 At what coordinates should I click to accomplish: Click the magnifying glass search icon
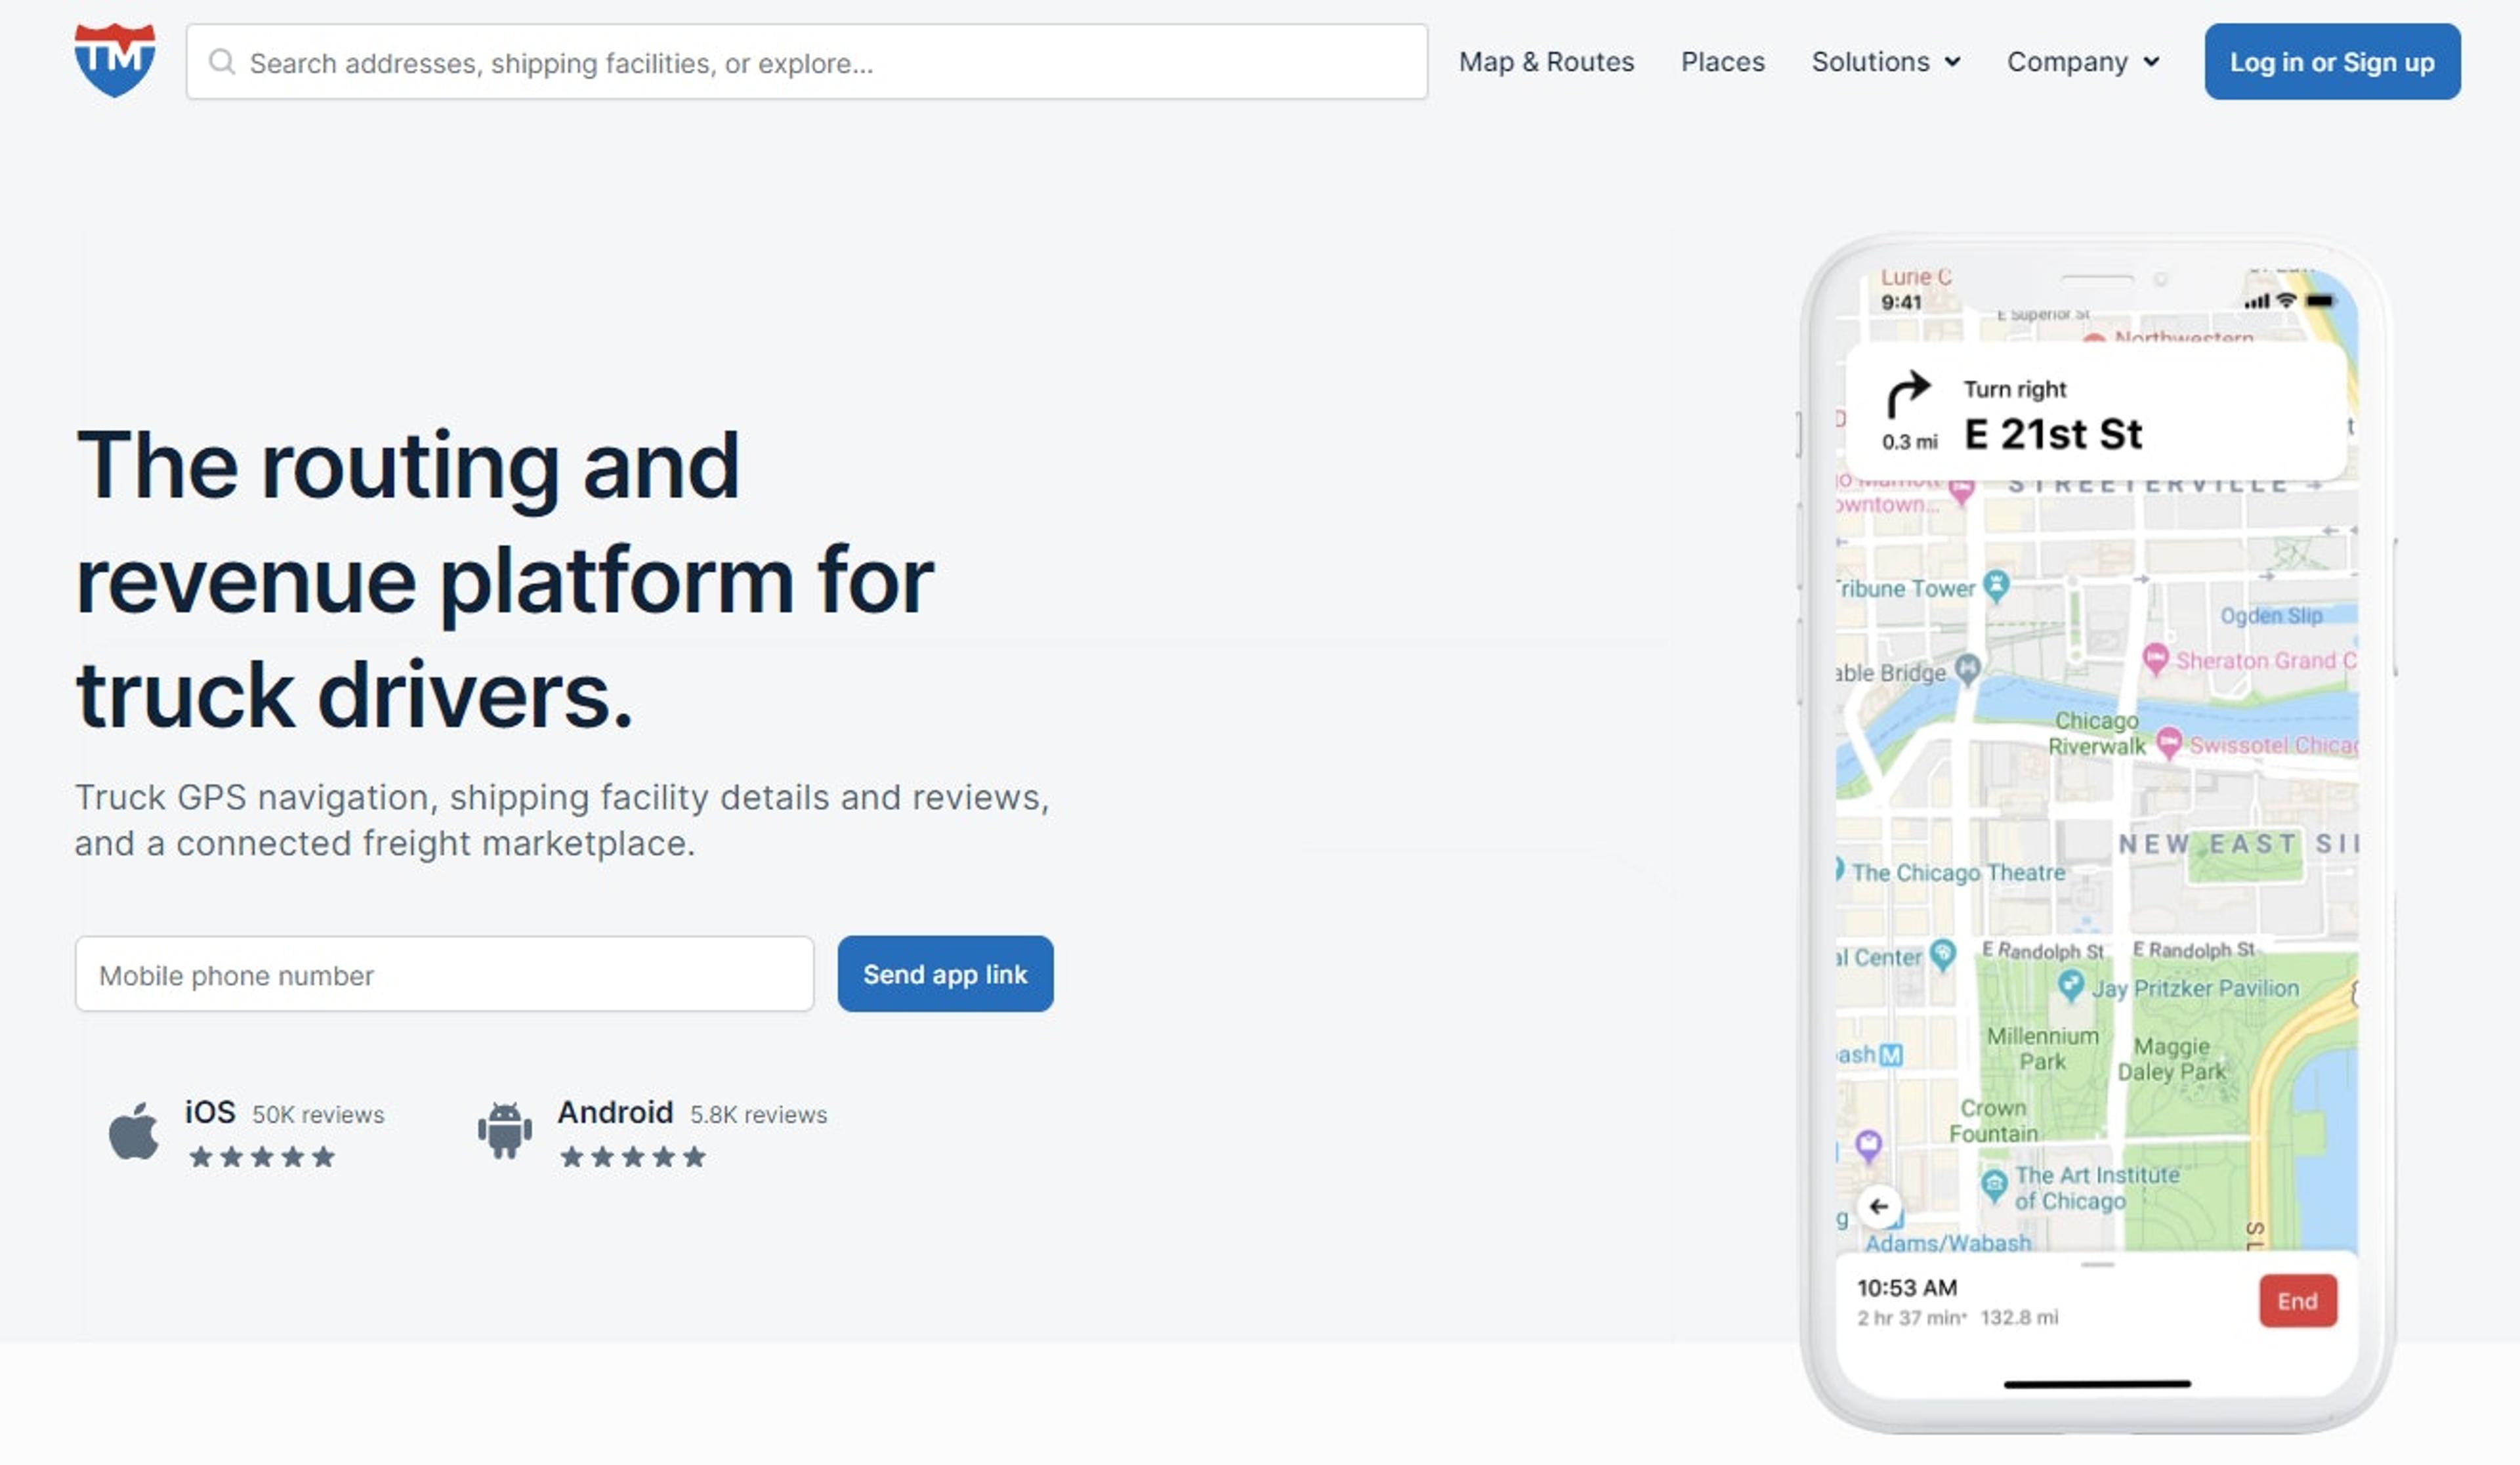pyautogui.click(x=221, y=62)
